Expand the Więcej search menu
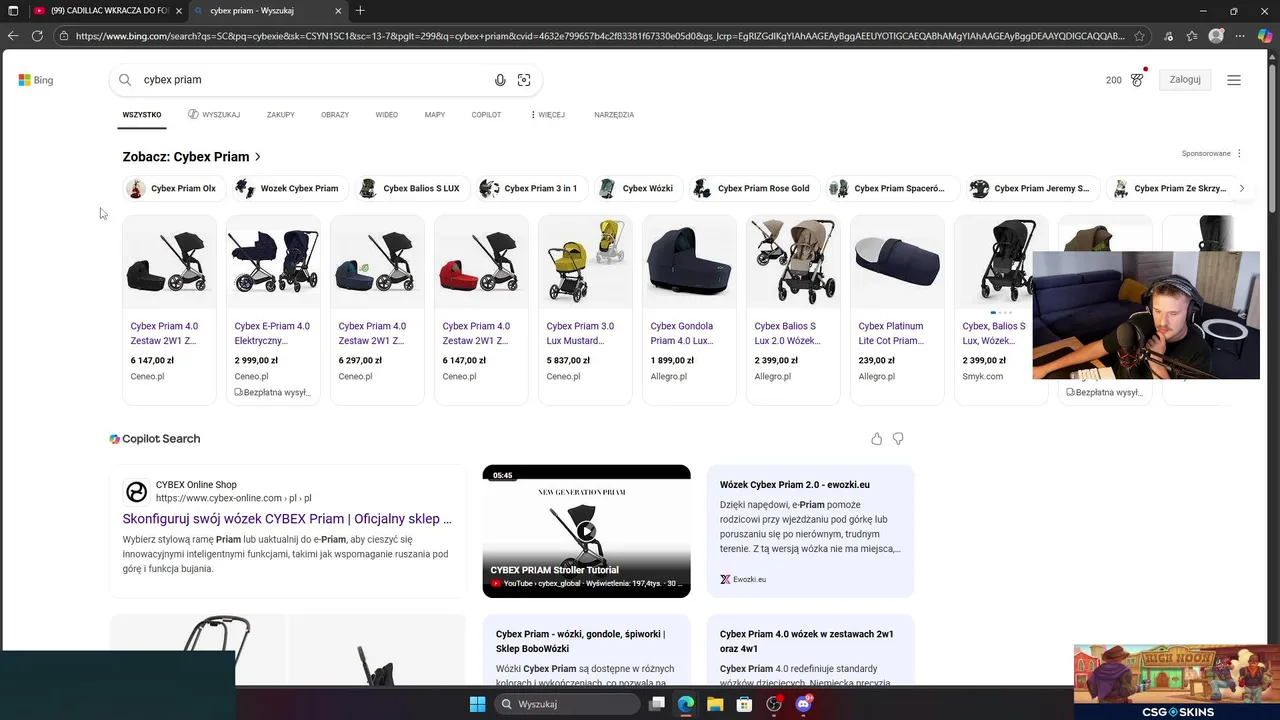 [x=547, y=115]
